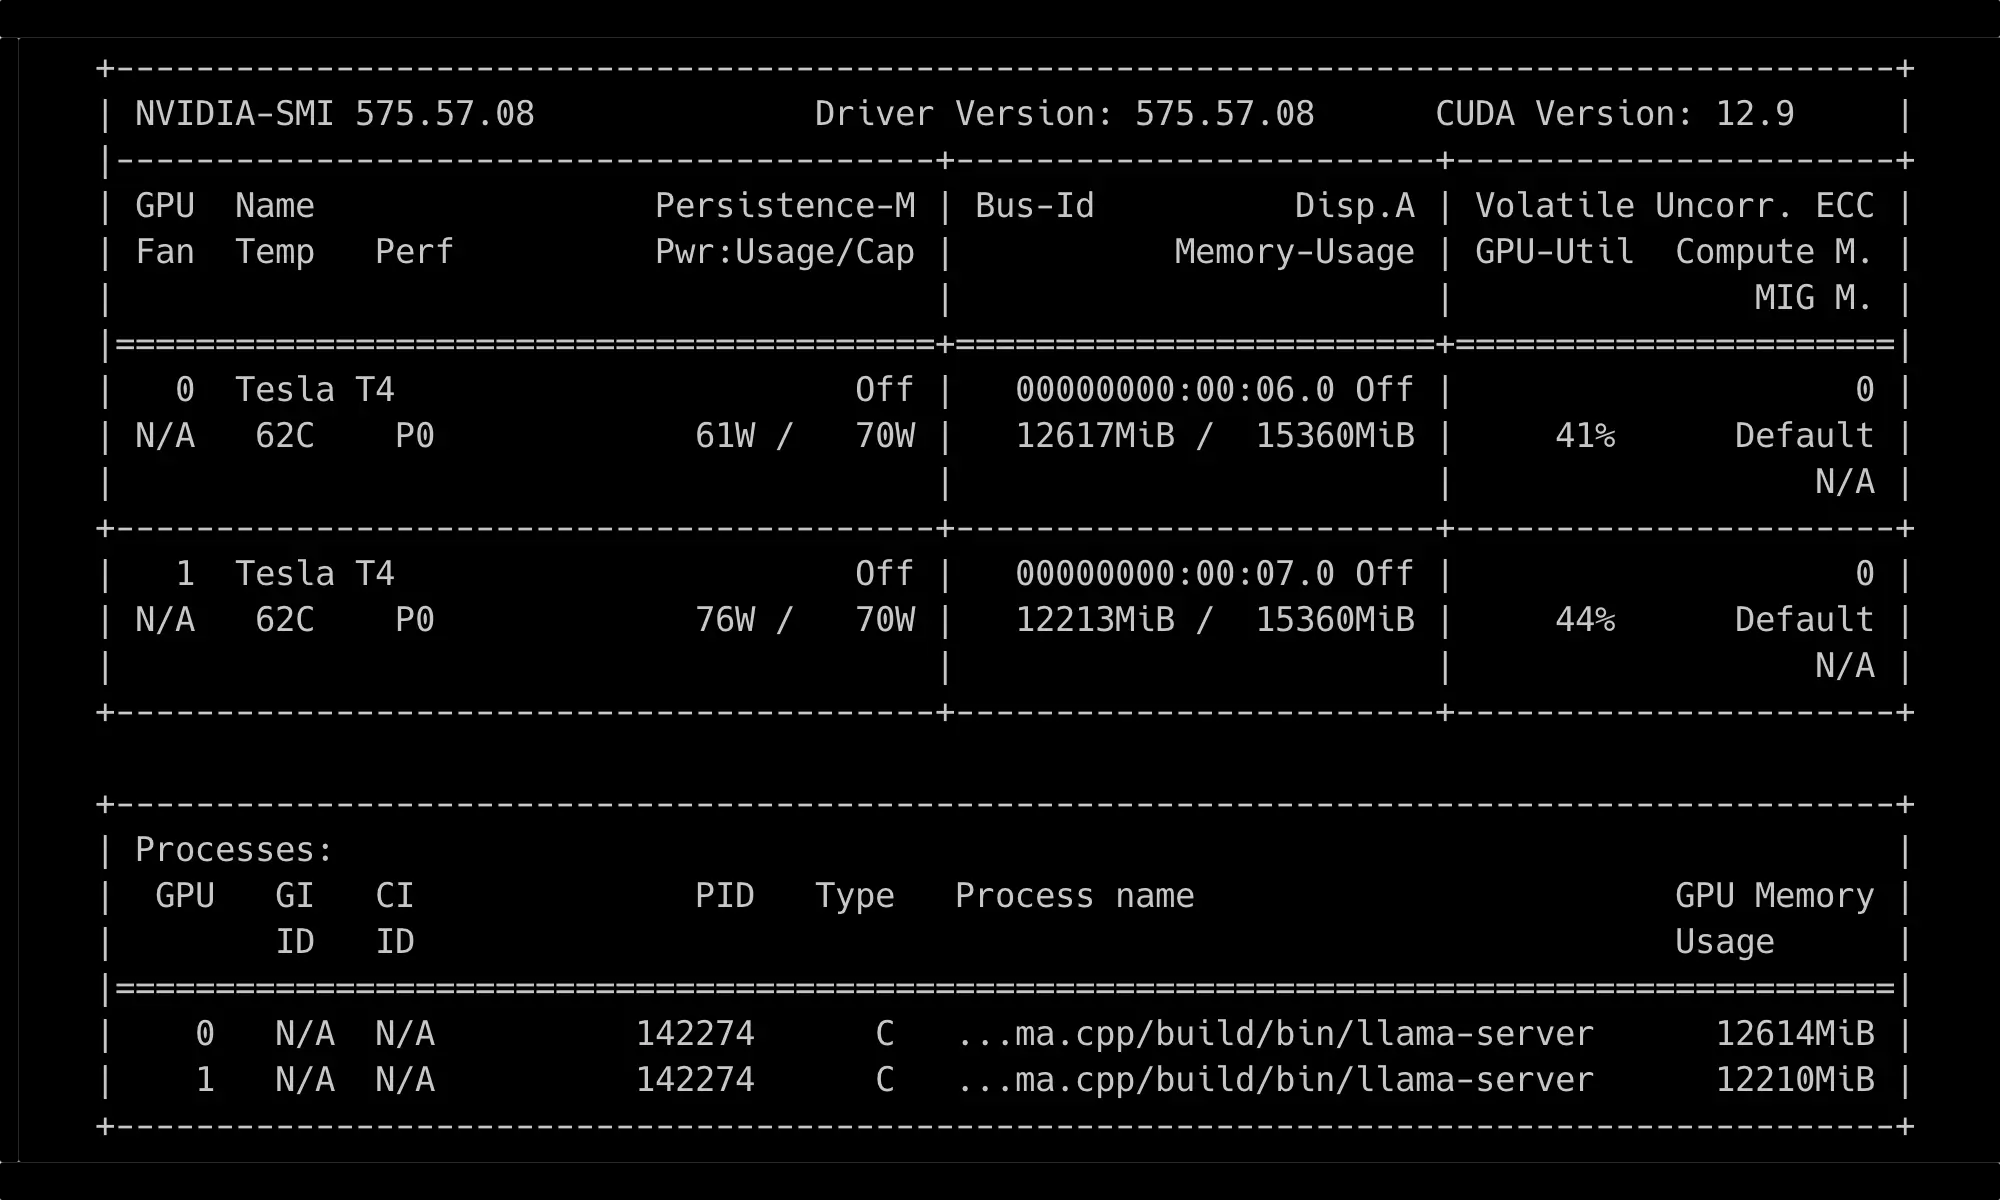Click the Disp.A column header
The height and width of the screenshot is (1200, 2000).
click(1355, 206)
